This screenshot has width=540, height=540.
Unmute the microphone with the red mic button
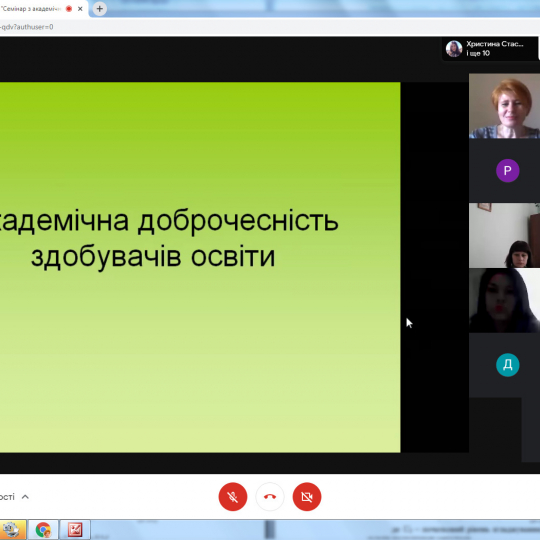(x=233, y=497)
